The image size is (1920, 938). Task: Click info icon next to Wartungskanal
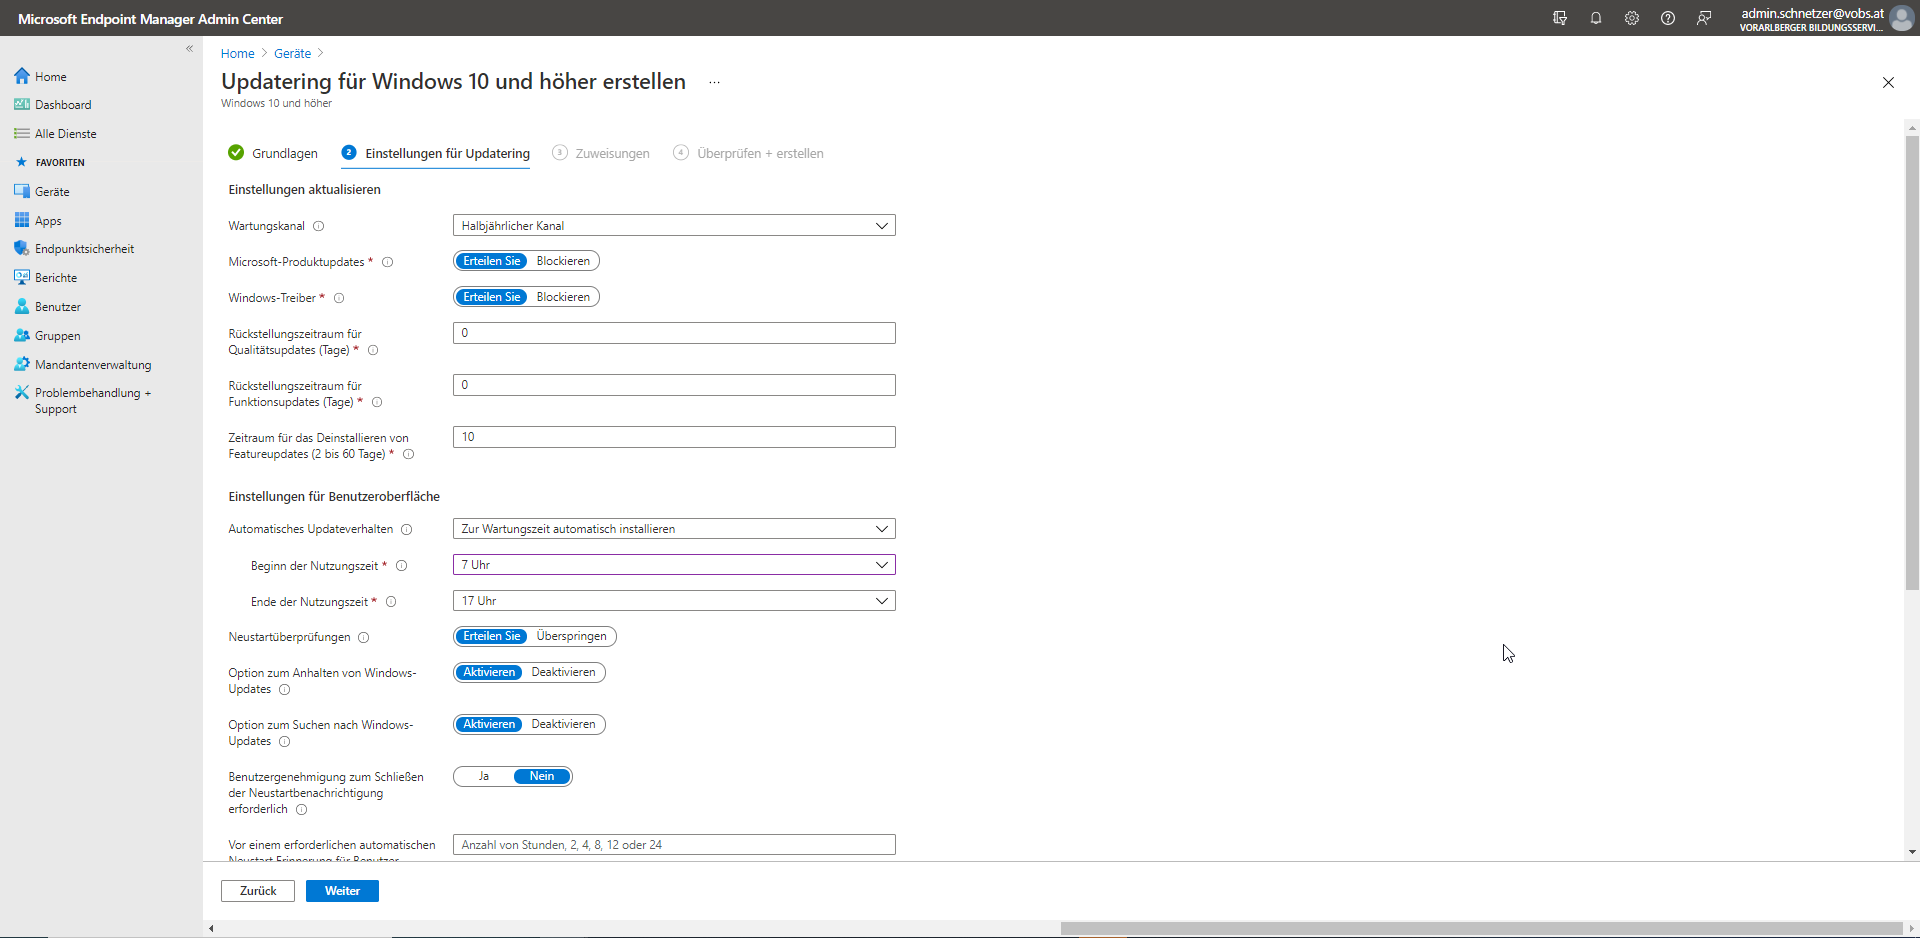tap(319, 226)
